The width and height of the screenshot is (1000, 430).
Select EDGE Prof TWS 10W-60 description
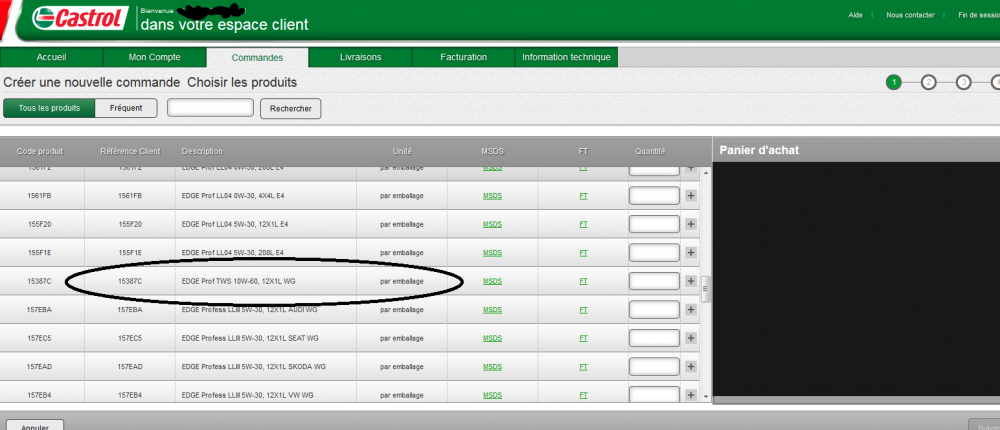pyautogui.click(x=239, y=281)
